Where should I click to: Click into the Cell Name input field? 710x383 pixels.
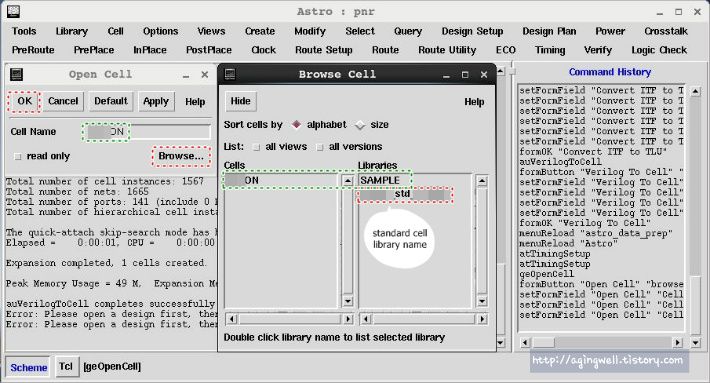point(147,132)
